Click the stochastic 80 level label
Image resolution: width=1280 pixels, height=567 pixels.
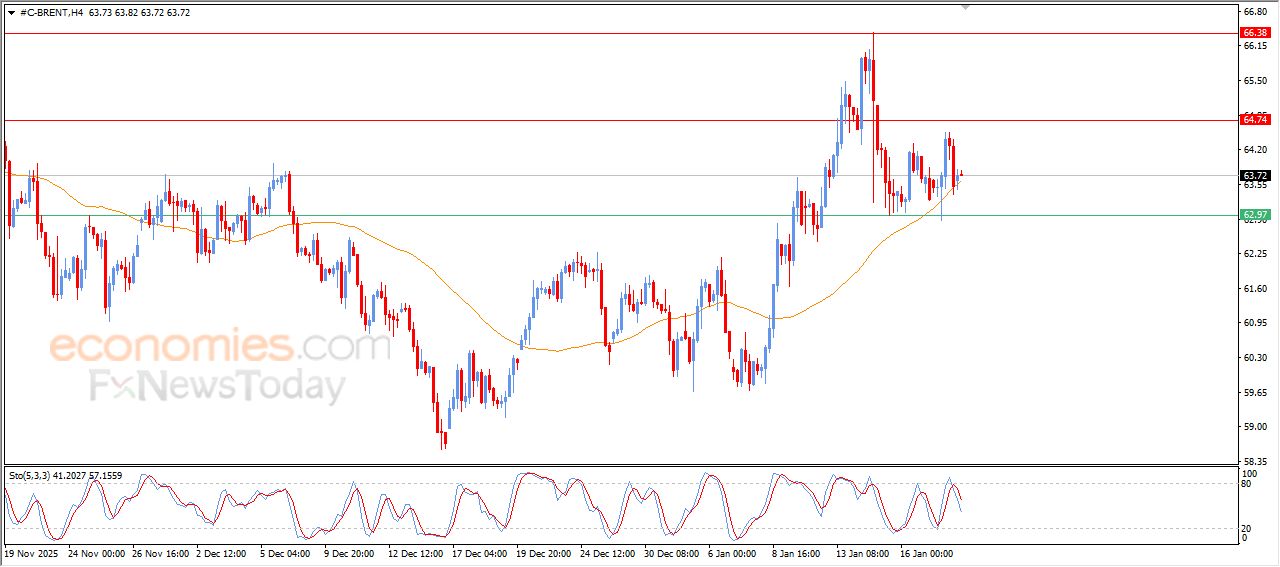(1246, 484)
